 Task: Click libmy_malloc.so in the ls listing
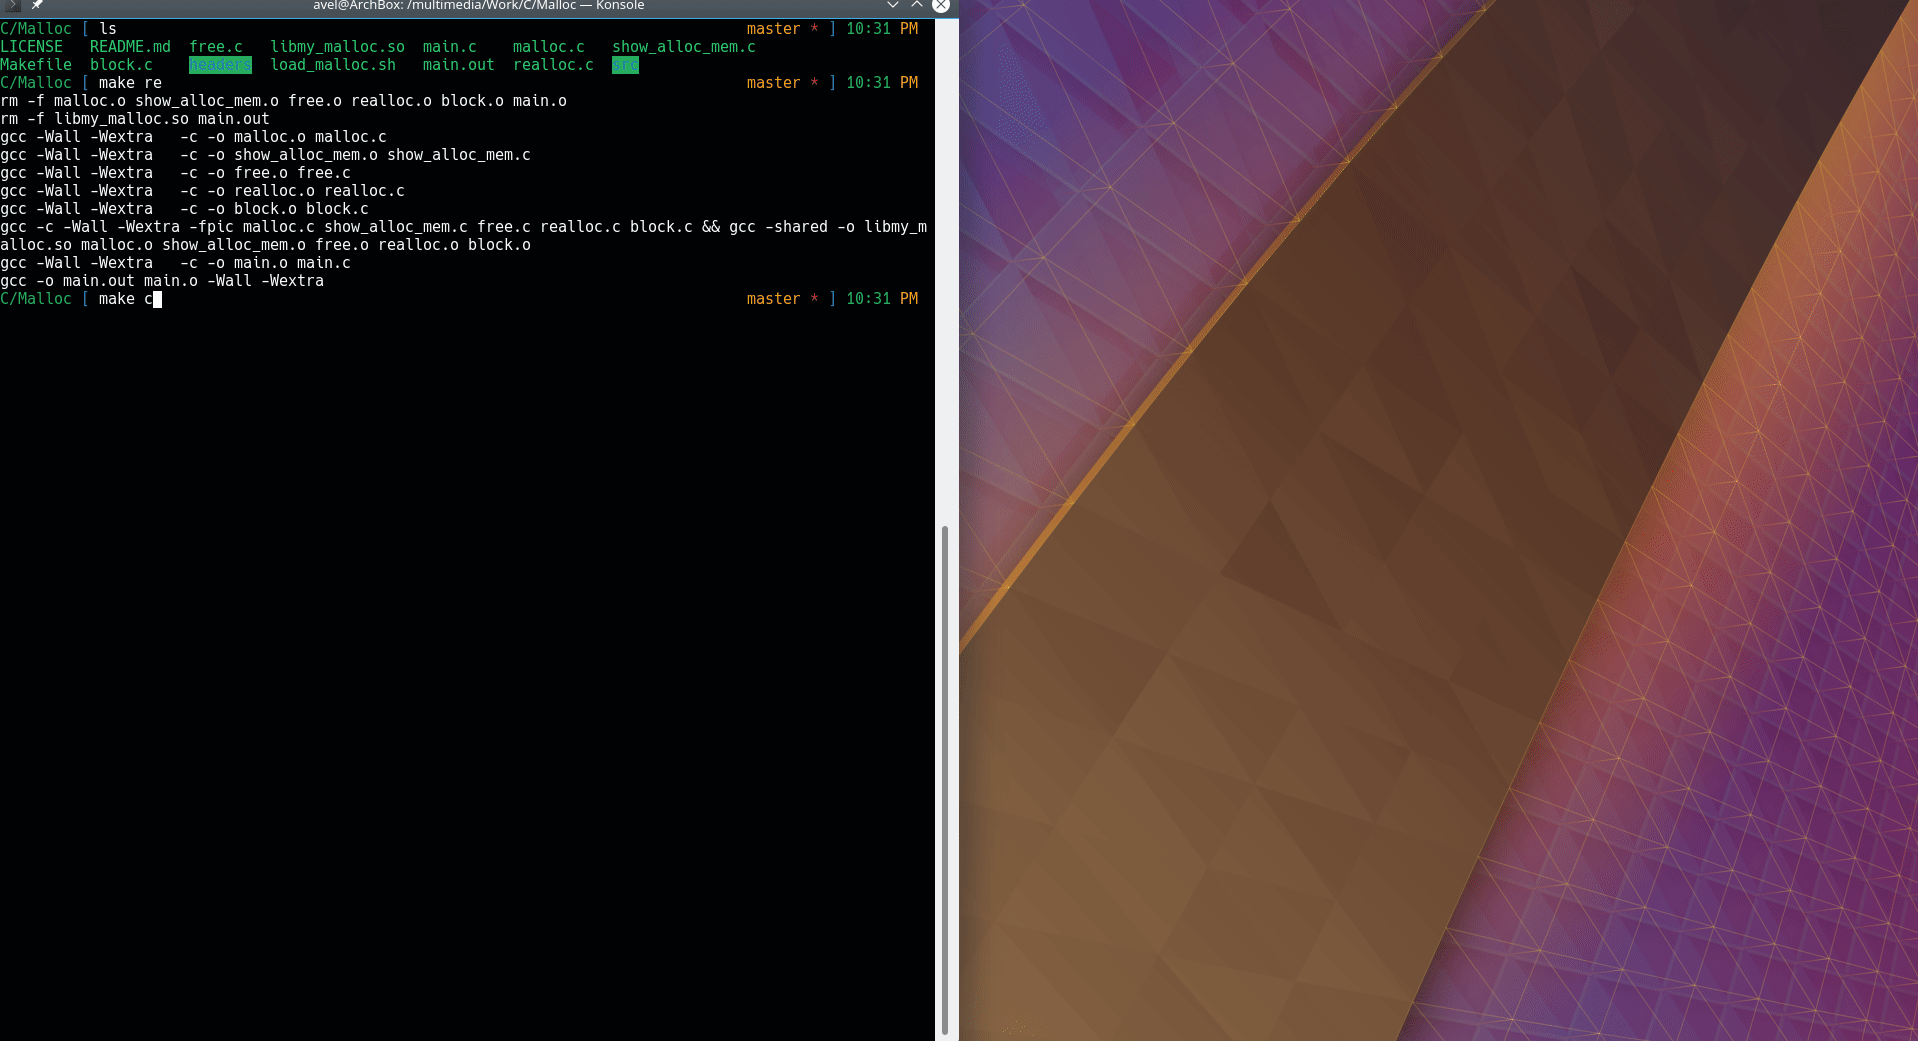(337, 47)
